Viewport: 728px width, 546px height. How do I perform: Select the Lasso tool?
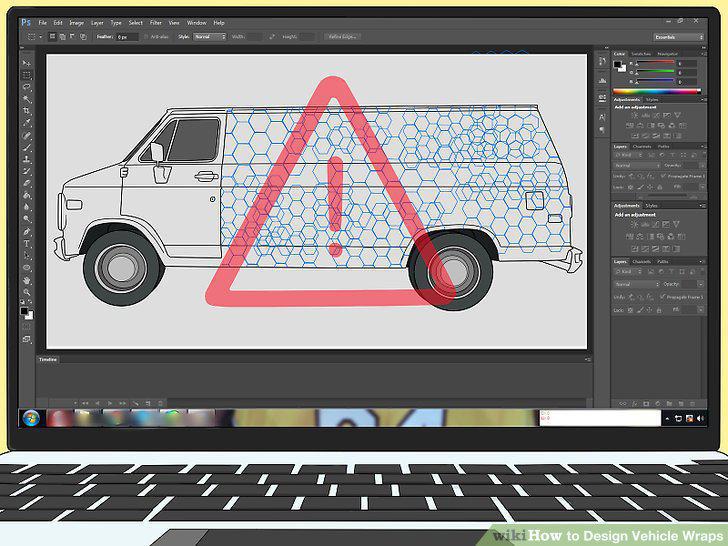click(x=26, y=87)
